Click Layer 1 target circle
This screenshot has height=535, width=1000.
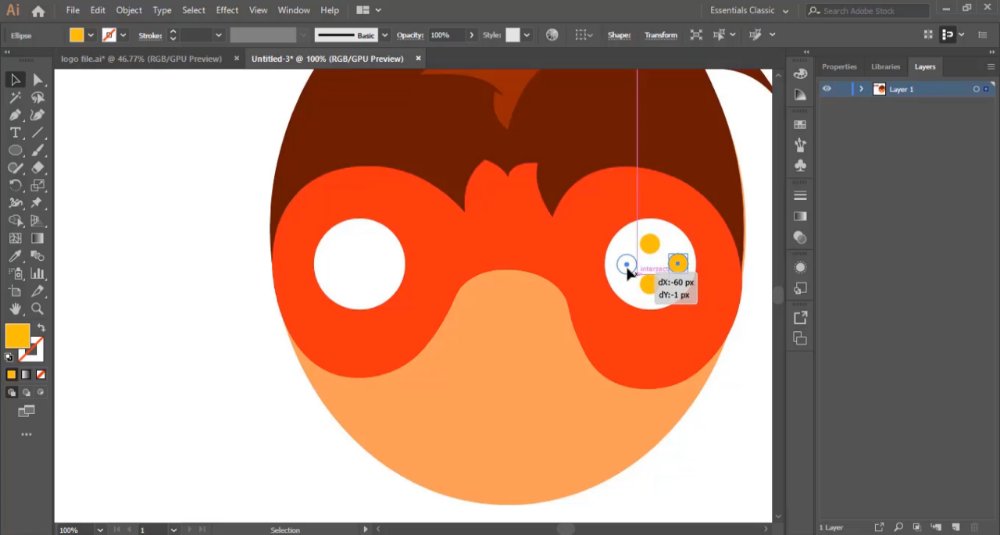coord(976,89)
